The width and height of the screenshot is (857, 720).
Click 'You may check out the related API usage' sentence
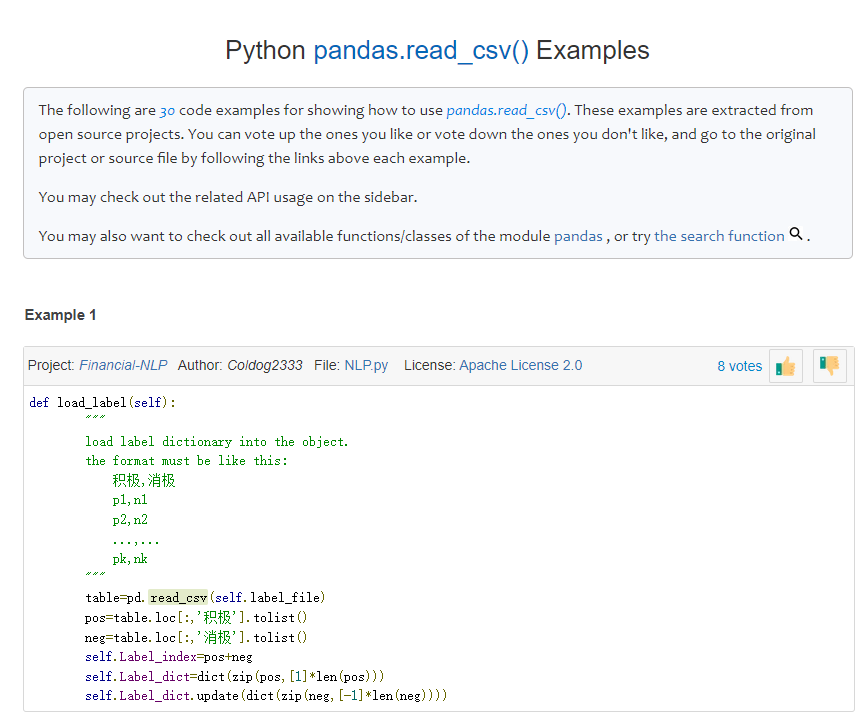pos(228,197)
